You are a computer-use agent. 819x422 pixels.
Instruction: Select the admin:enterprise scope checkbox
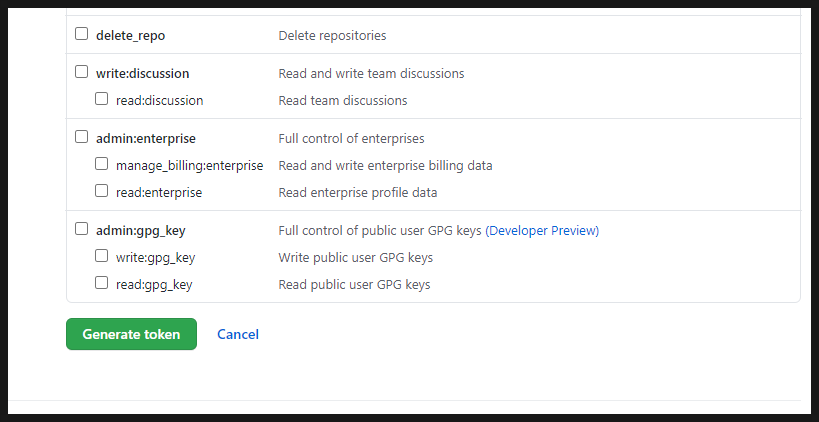point(81,137)
